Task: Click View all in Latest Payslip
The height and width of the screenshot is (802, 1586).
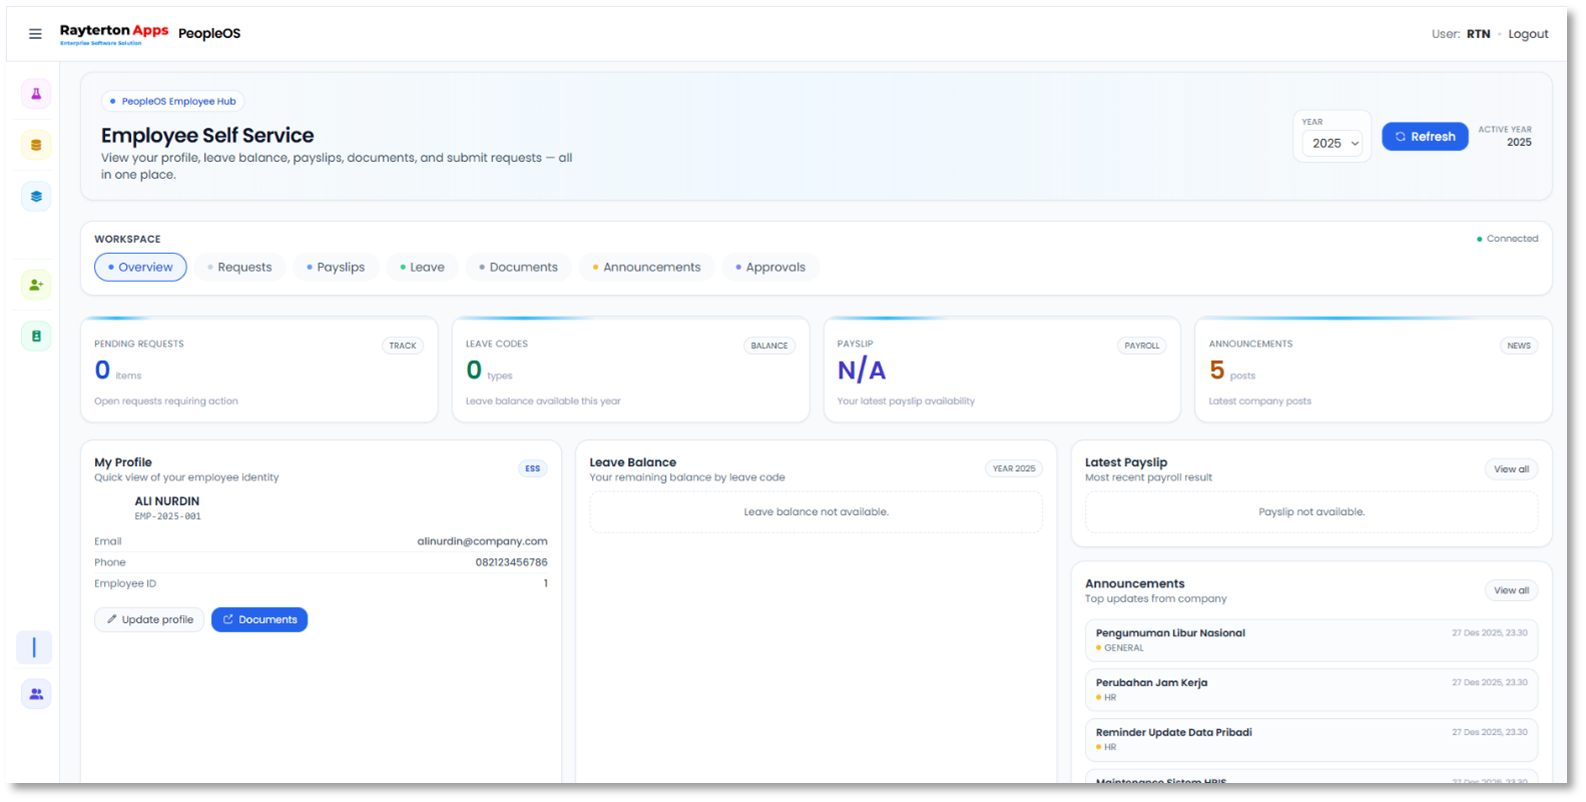Action: coord(1510,469)
